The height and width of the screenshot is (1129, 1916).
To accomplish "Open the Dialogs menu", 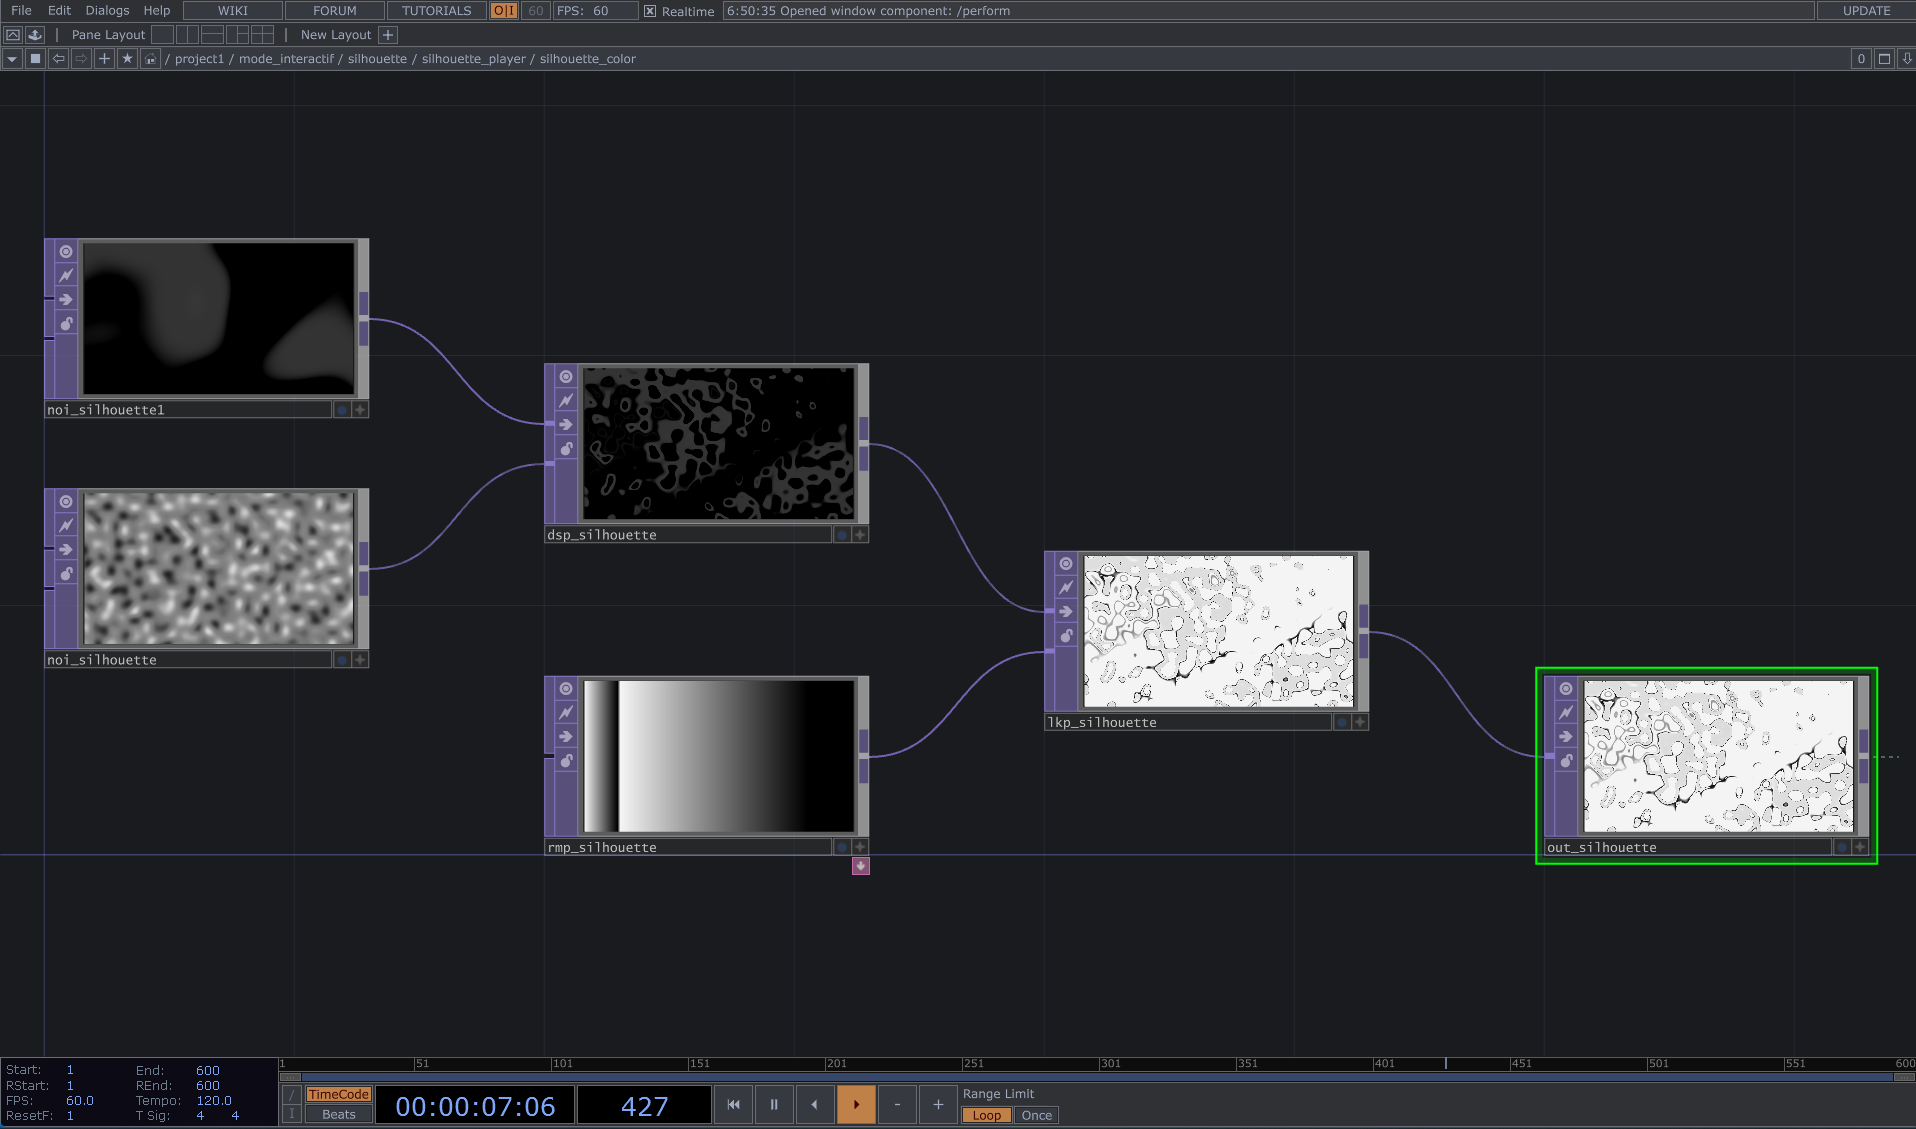I will click(107, 11).
